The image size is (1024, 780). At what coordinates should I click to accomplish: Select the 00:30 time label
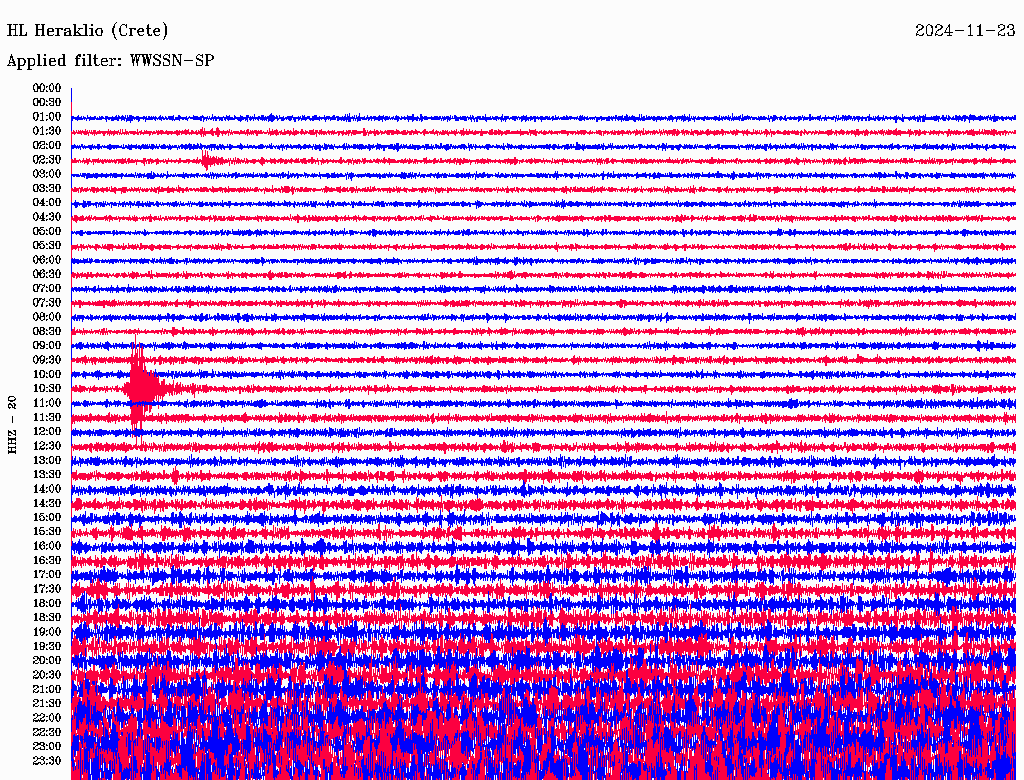pos(46,103)
